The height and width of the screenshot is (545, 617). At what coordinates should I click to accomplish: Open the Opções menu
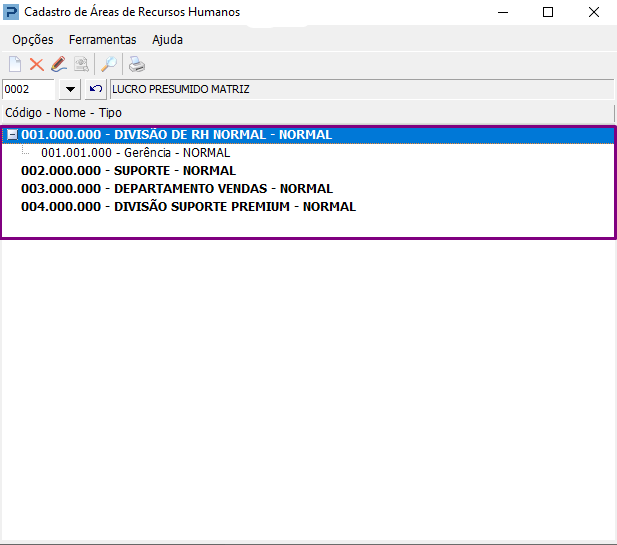click(x=33, y=40)
